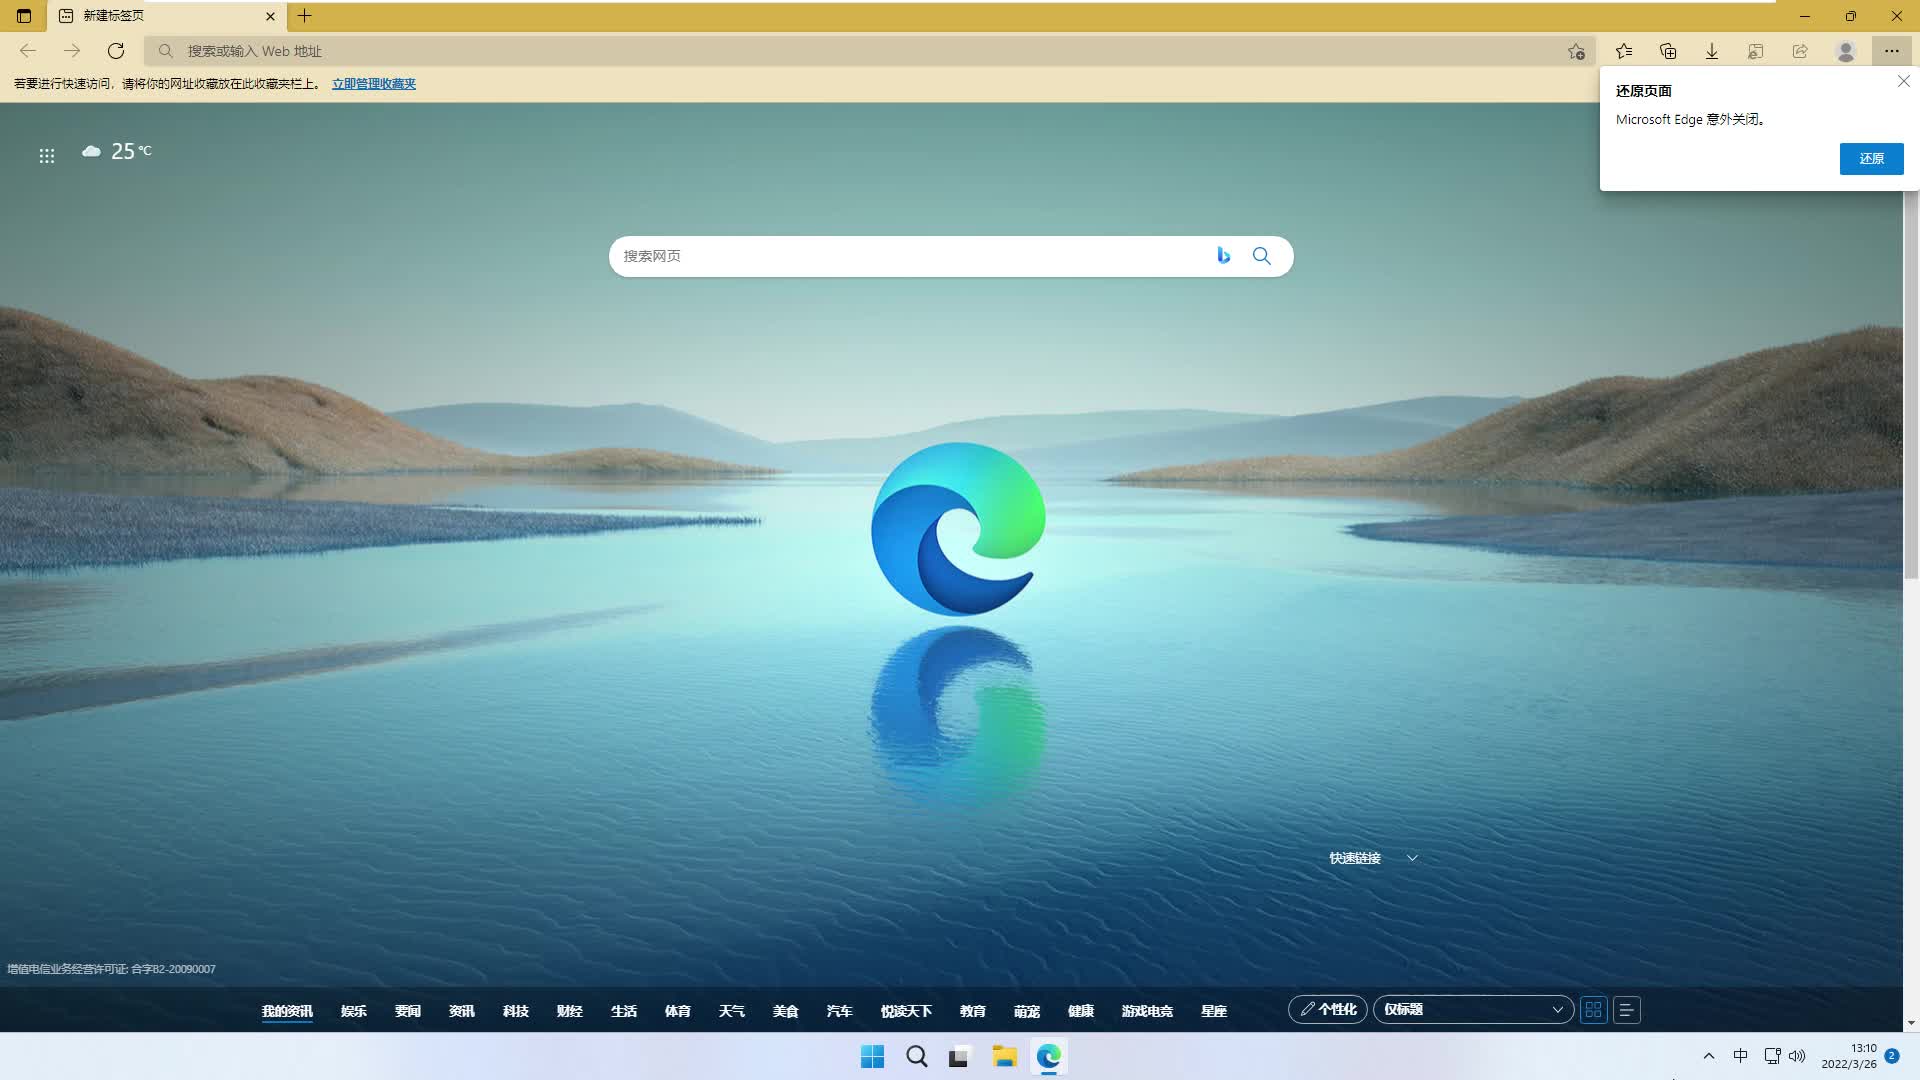Select the 资讯 feed tab
Screen dimensions: 1920x1080
point(462,1011)
